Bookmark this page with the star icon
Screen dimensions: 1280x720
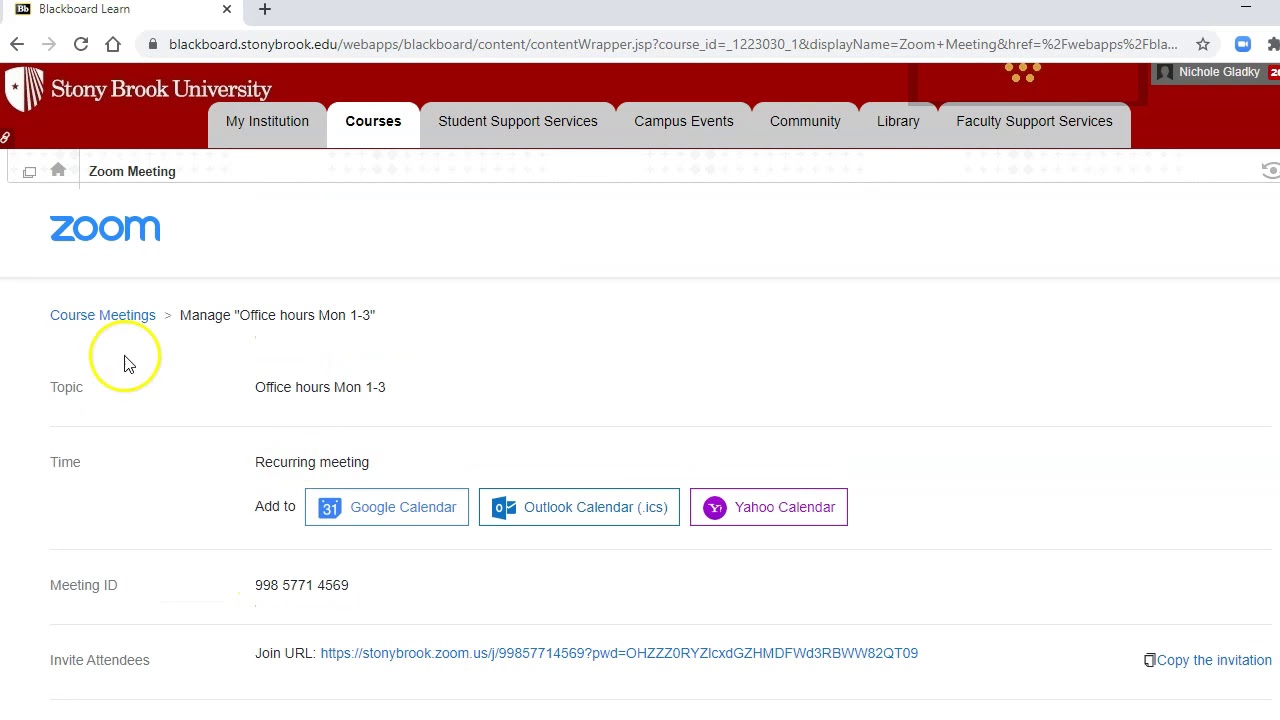click(x=1203, y=44)
